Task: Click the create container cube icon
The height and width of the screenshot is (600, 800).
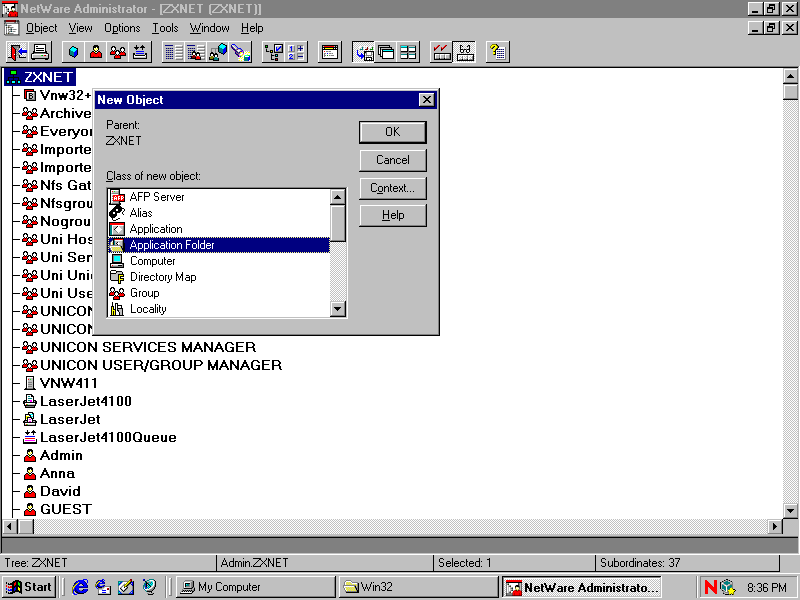Action: [x=73, y=52]
